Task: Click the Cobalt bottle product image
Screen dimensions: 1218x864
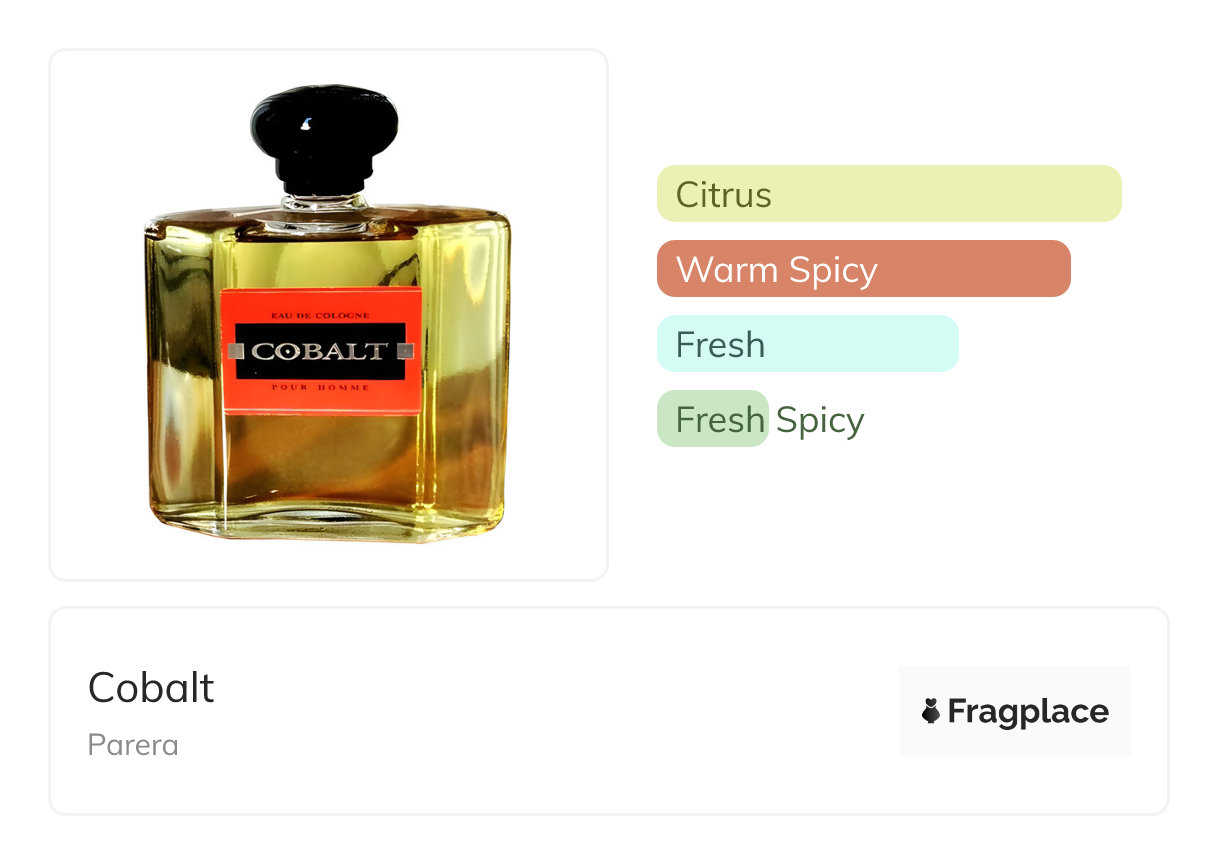Action: pyautogui.click(x=328, y=314)
